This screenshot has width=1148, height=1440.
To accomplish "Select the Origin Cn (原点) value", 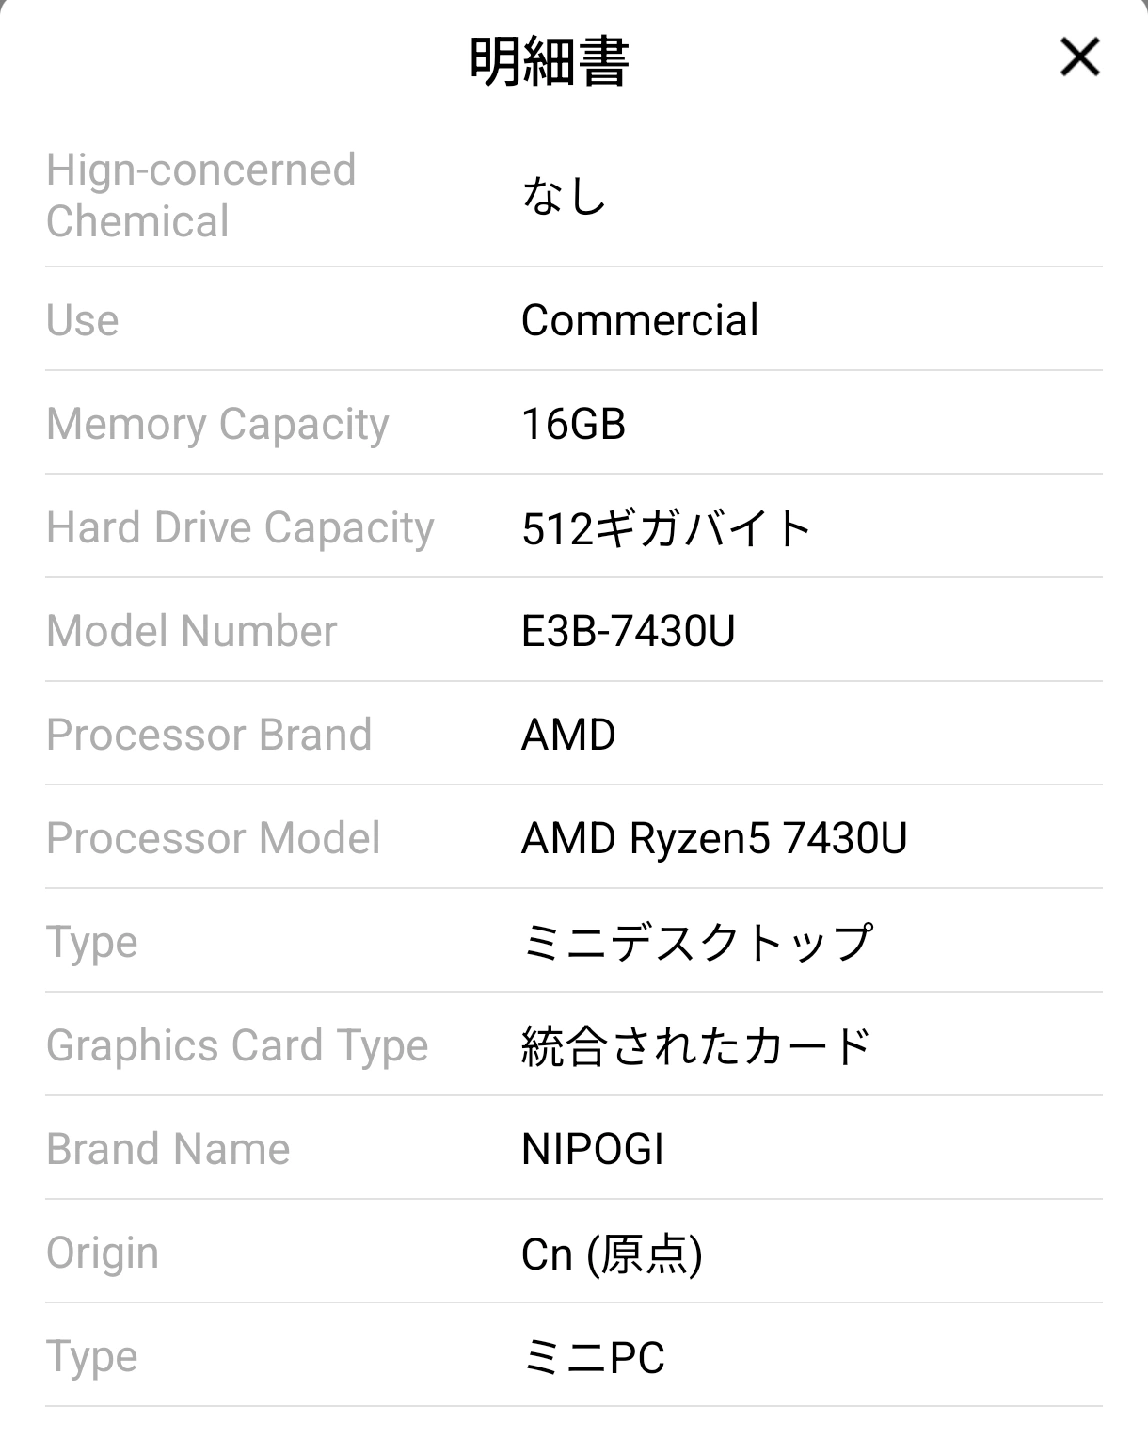I will 611,1254.
